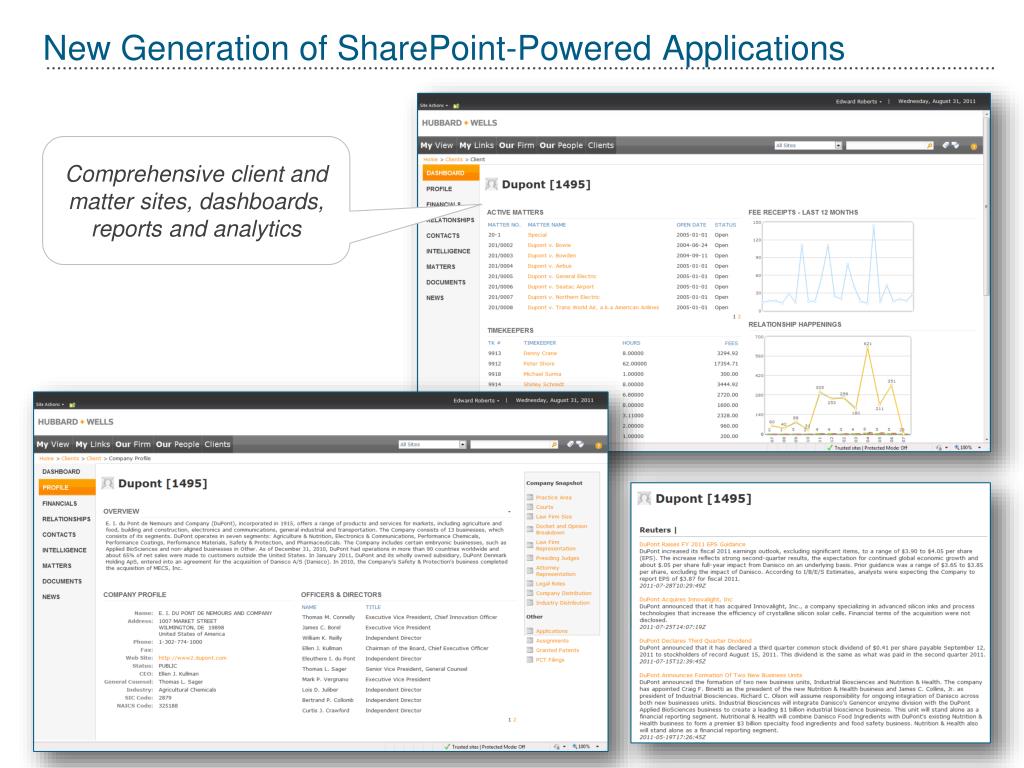Open the Edward Roberts user menu in the profile window
1024x768 pixels.
[x=476, y=400]
